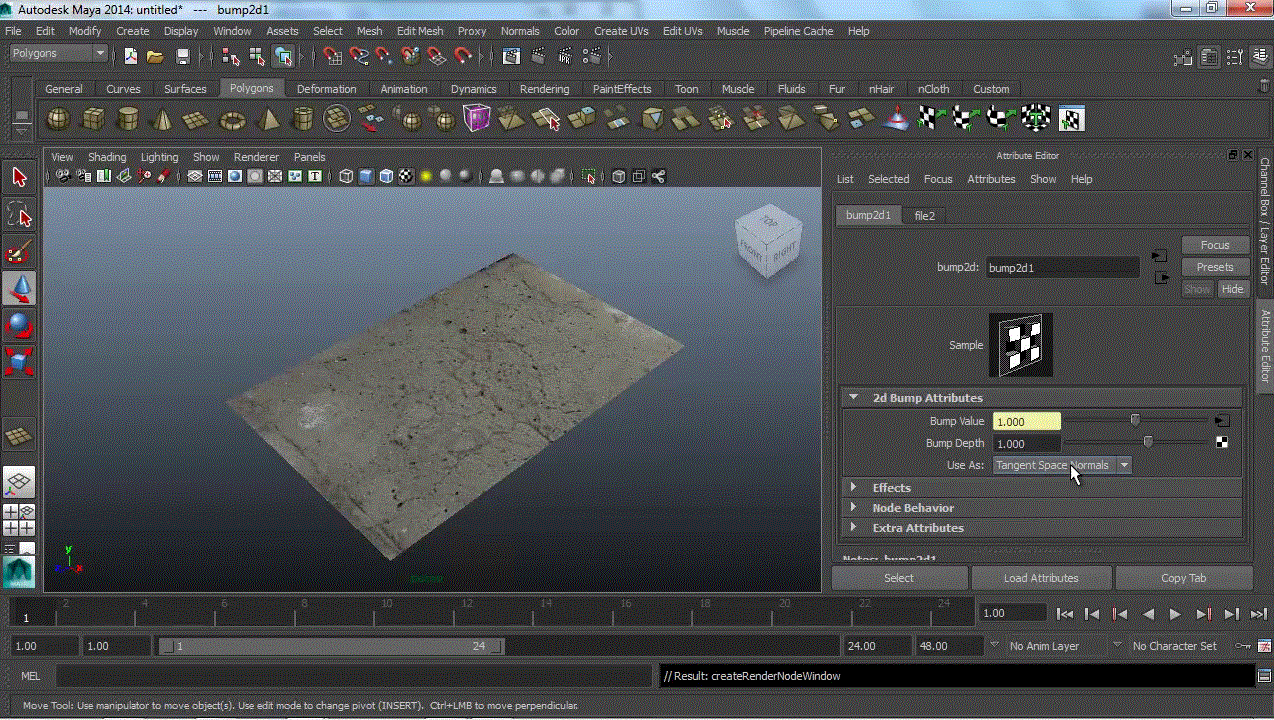Choose the Select tool arrow
1274x720 pixels.
click(x=19, y=178)
